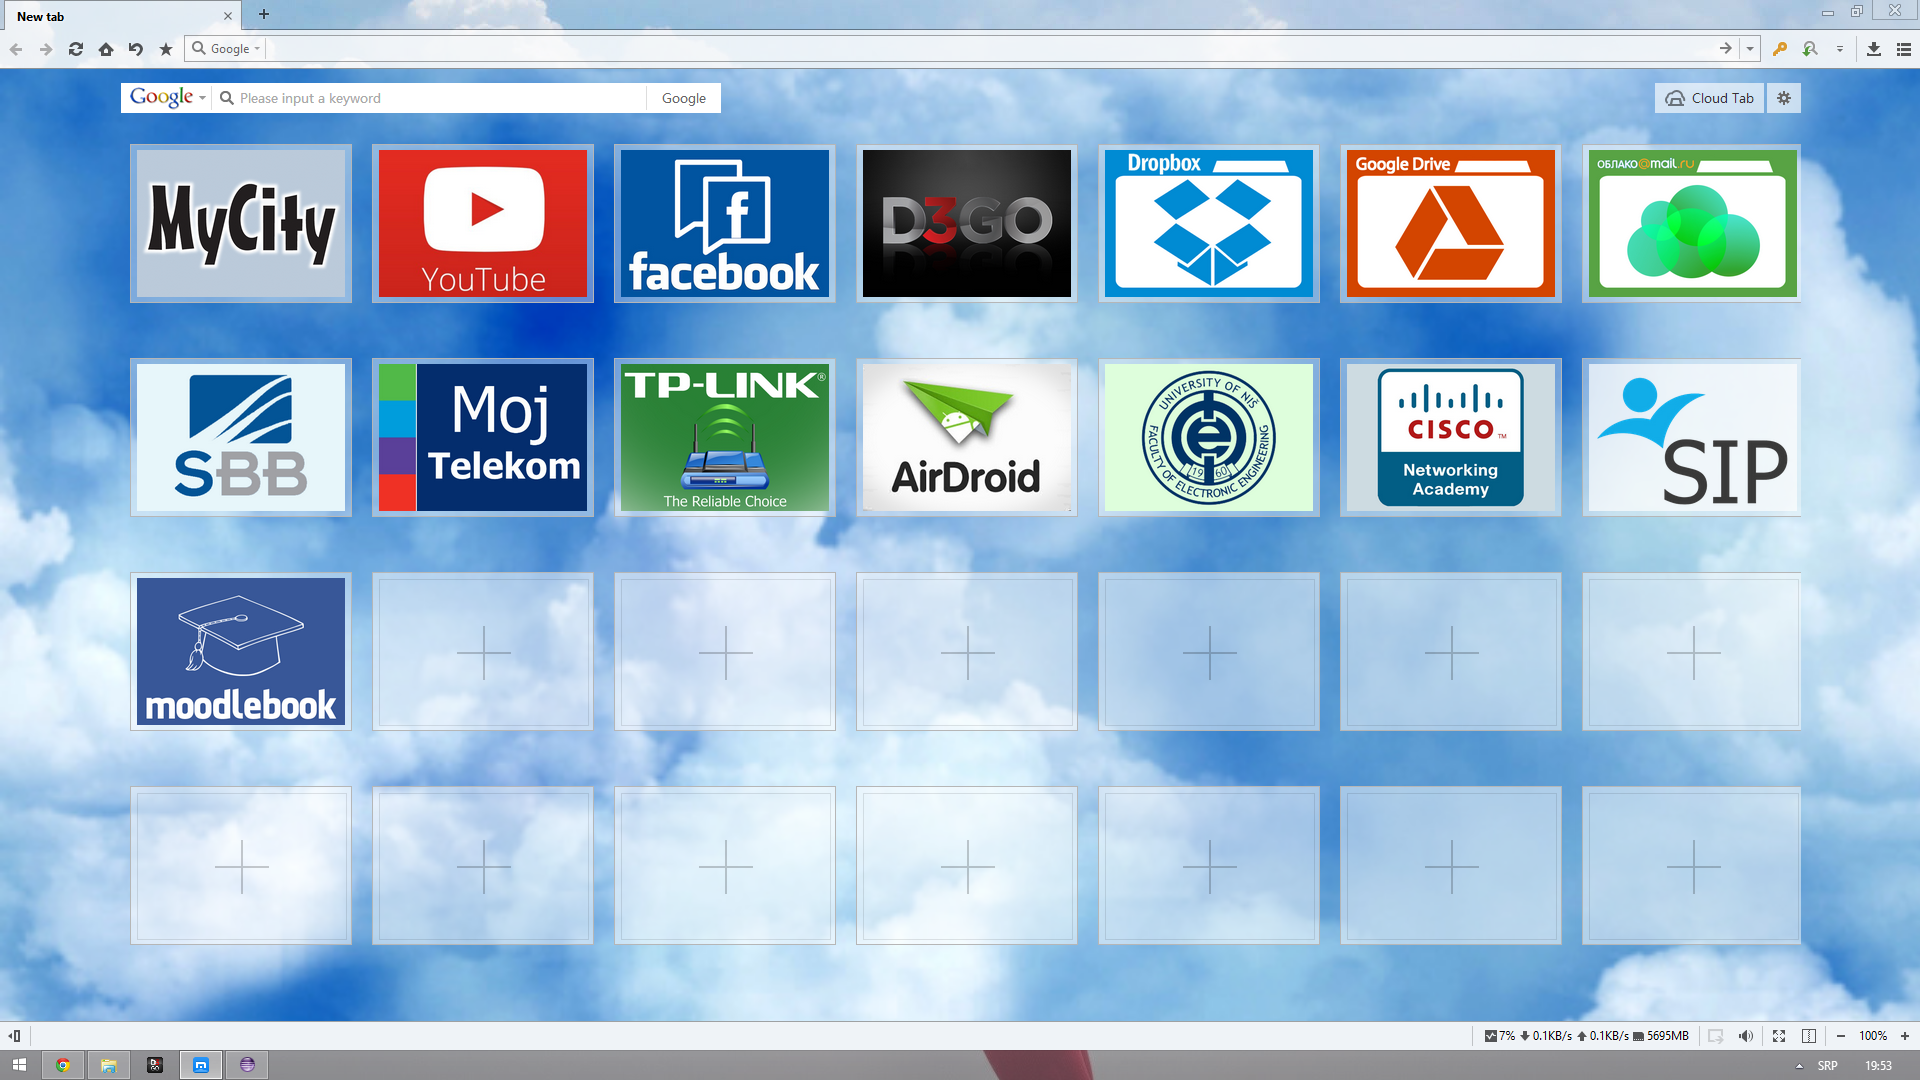Screen dimensions: 1920x1080
Task: Click the undo closed tab icon
Action: click(x=136, y=49)
